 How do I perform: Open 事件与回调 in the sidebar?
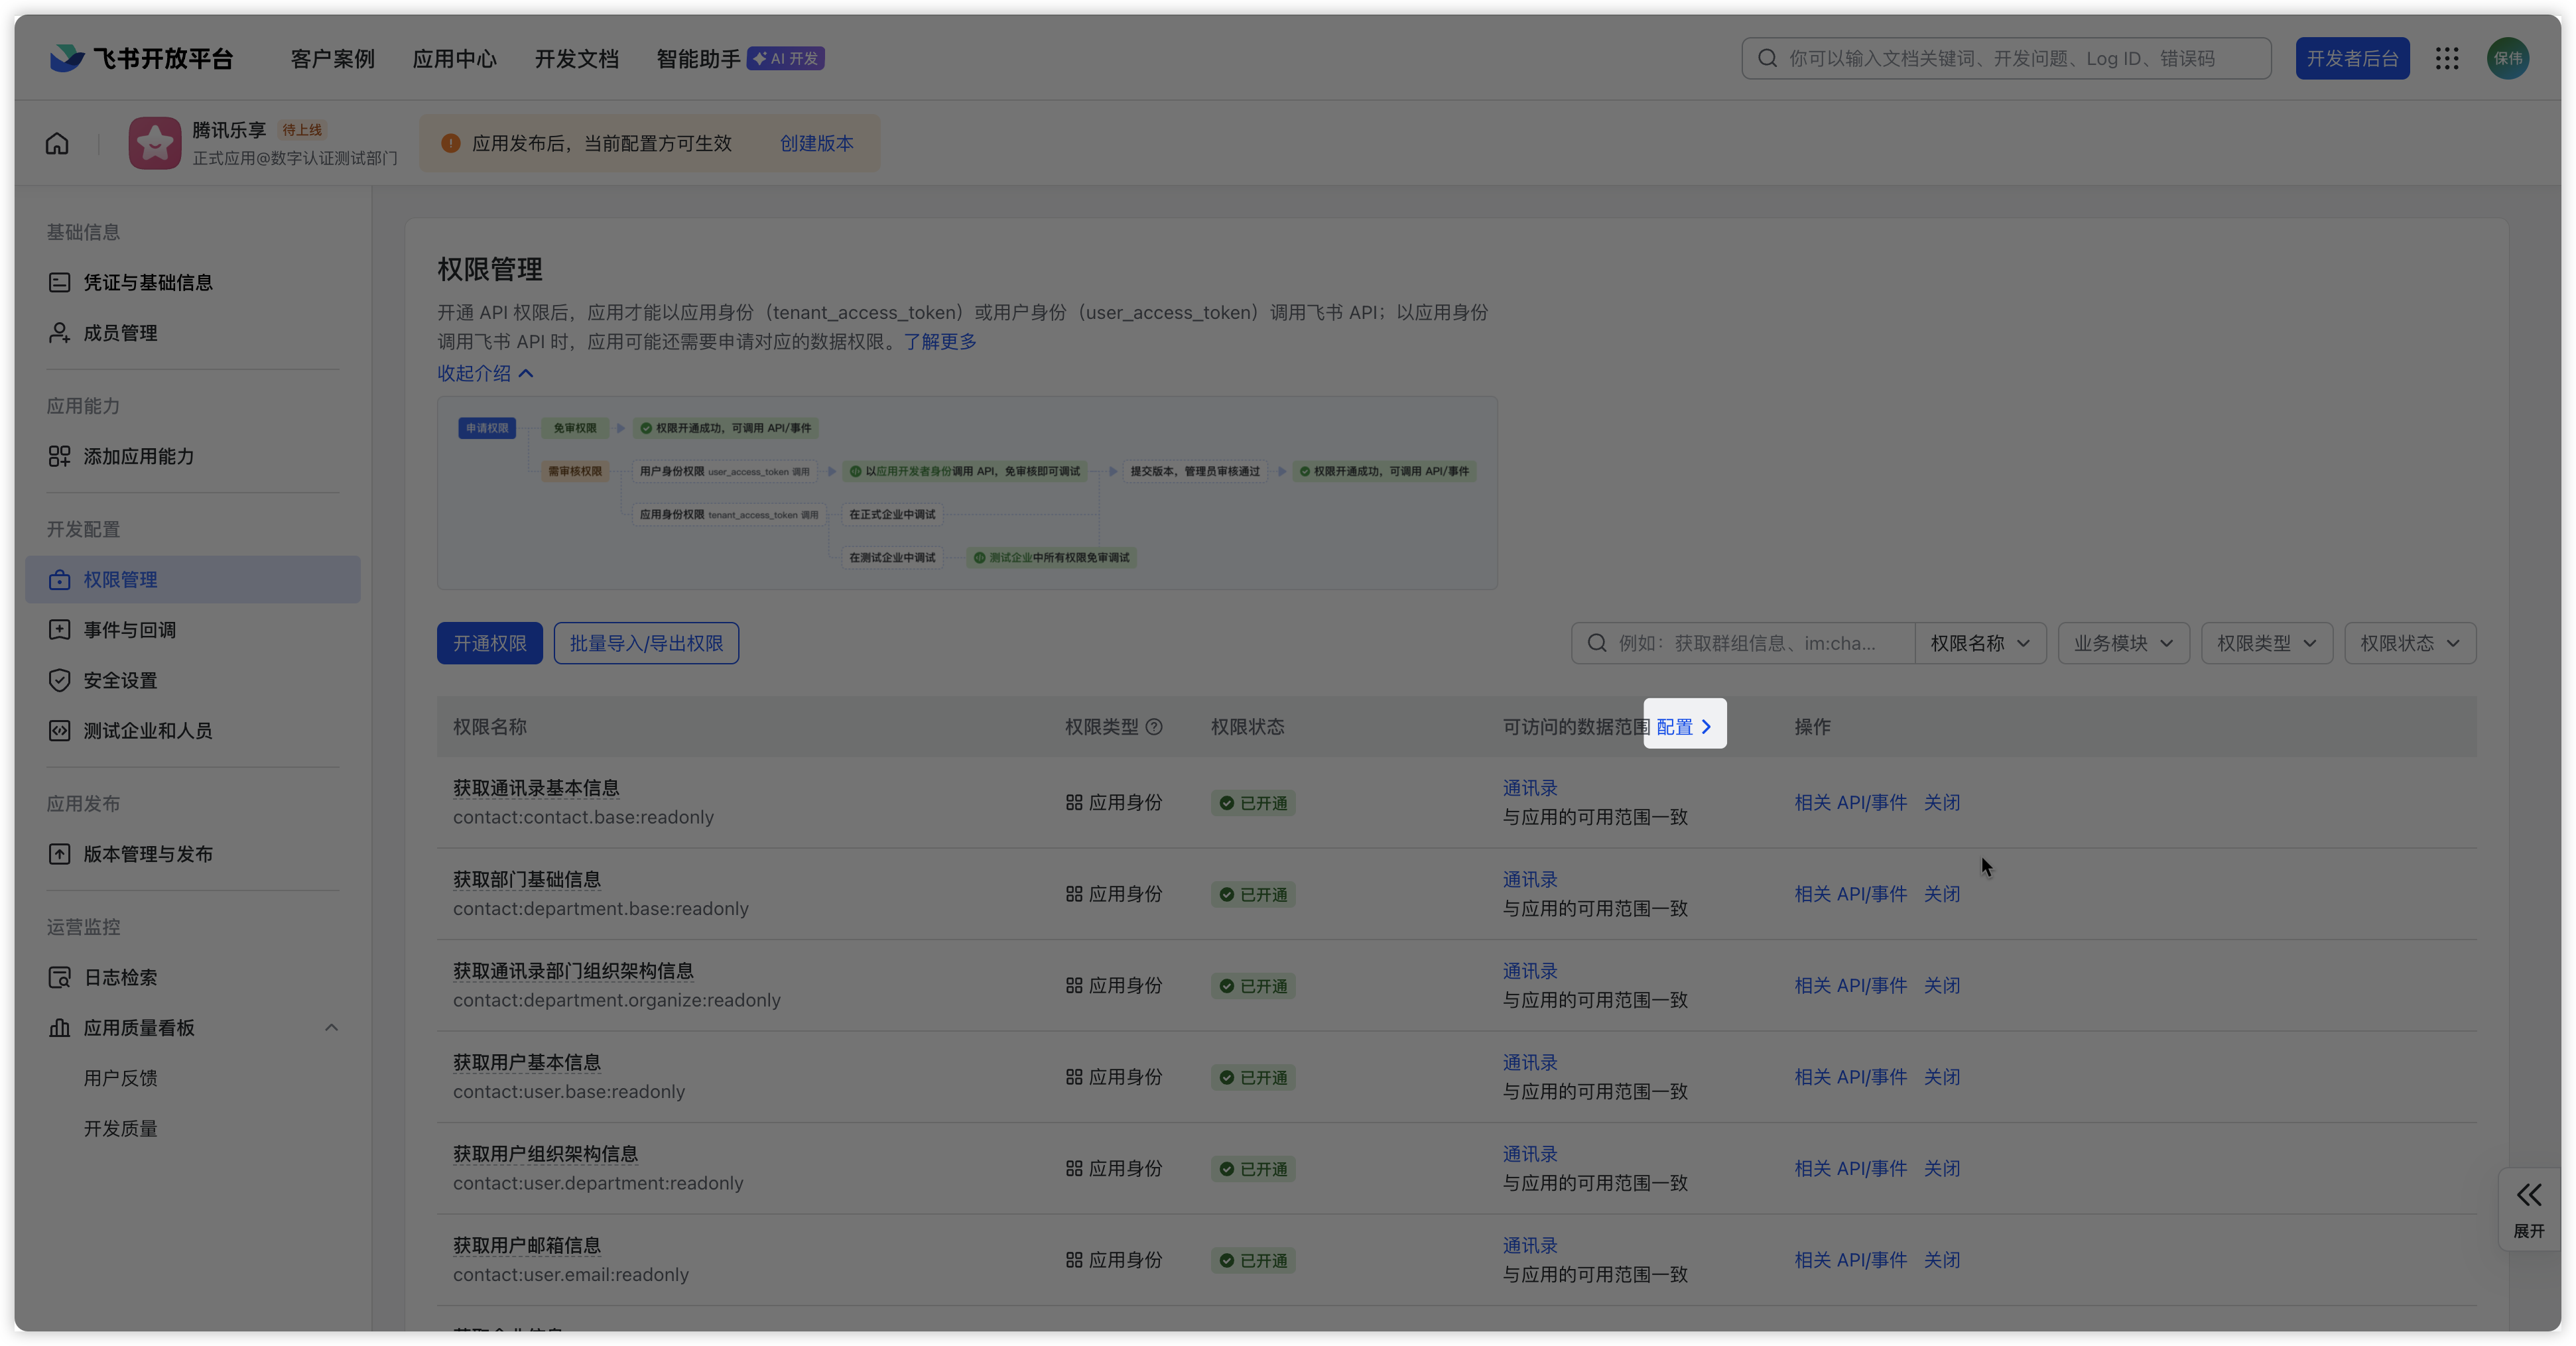coord(130,630)
